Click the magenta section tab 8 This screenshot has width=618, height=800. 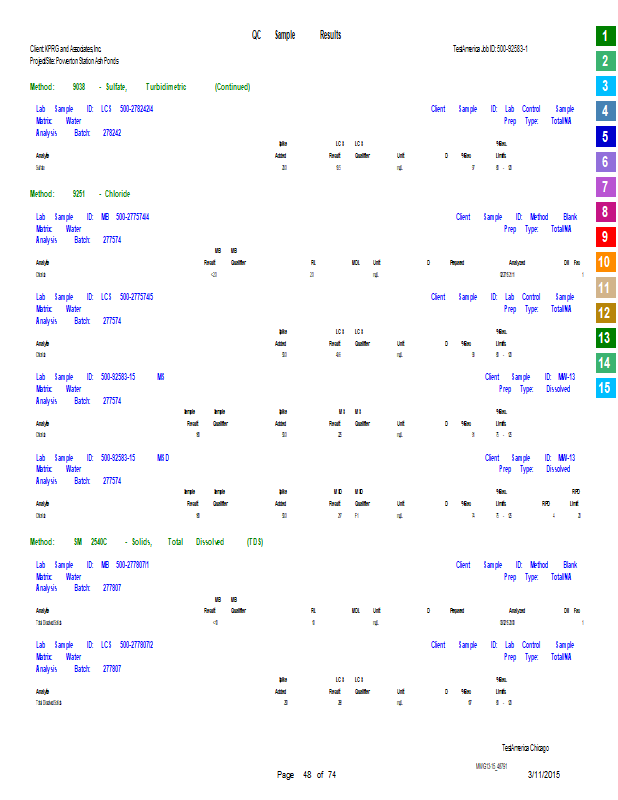click(604, 212)
